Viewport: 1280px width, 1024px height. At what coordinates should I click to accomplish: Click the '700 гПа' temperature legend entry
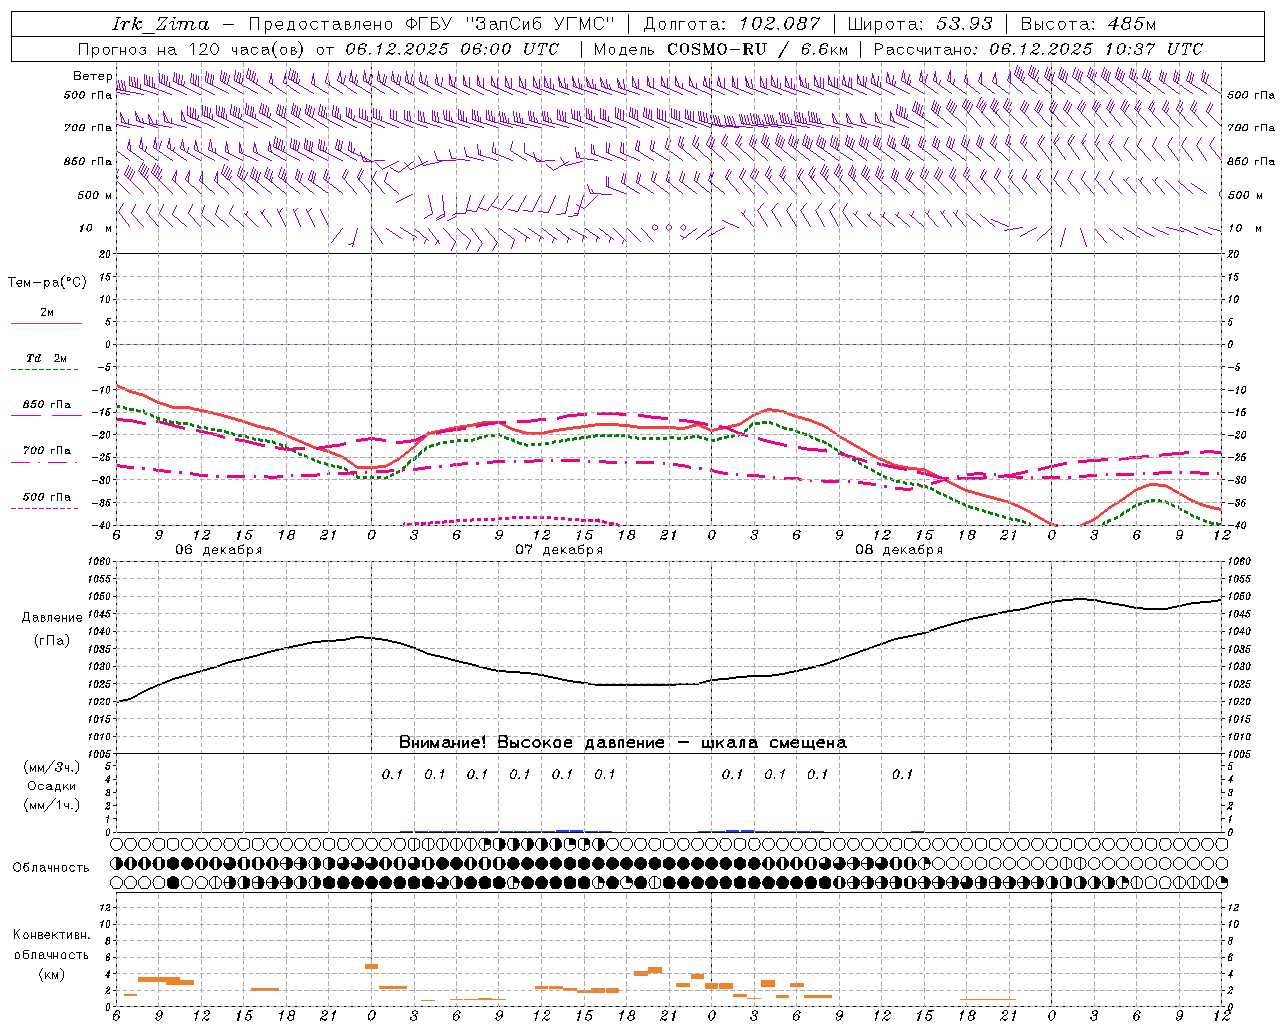(47, 451)
